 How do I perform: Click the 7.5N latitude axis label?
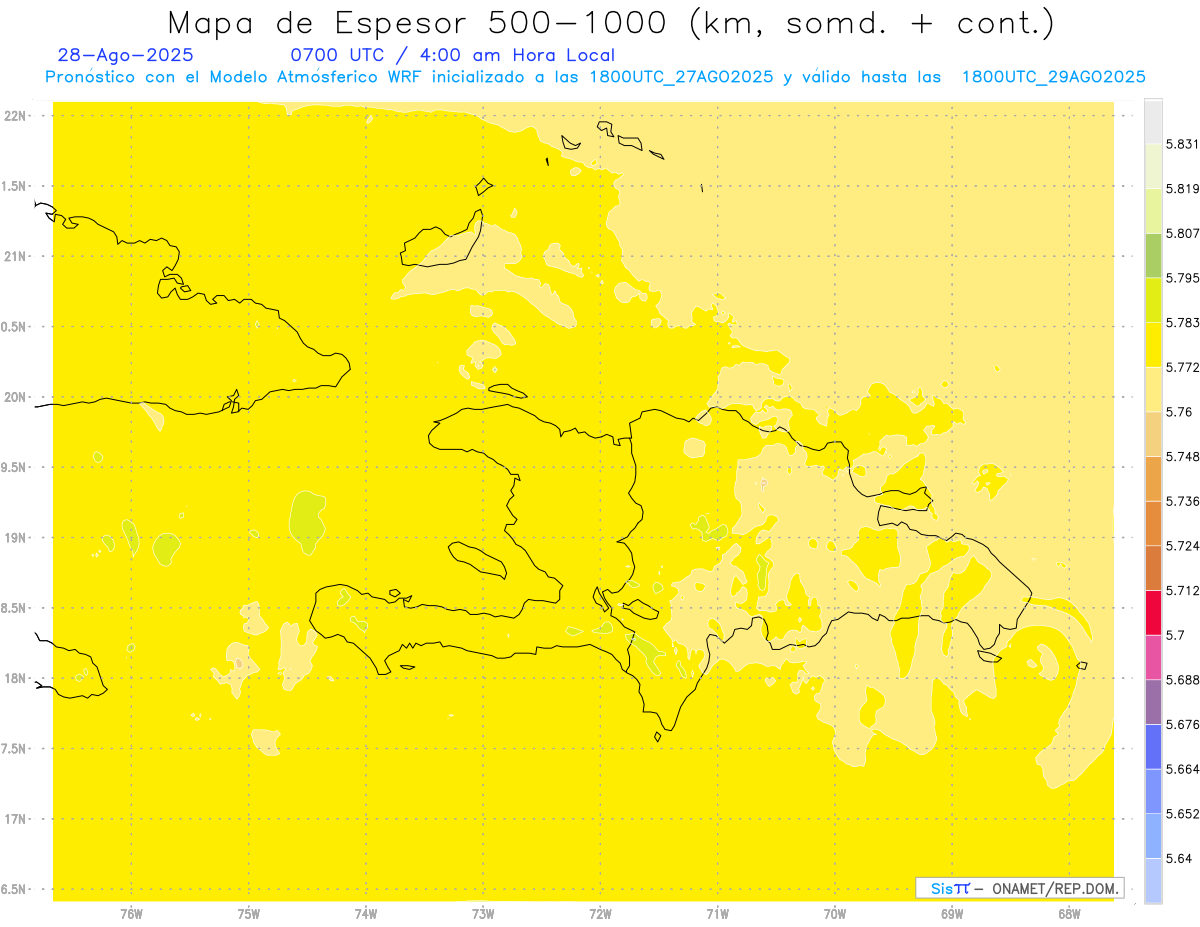point(14,749)
